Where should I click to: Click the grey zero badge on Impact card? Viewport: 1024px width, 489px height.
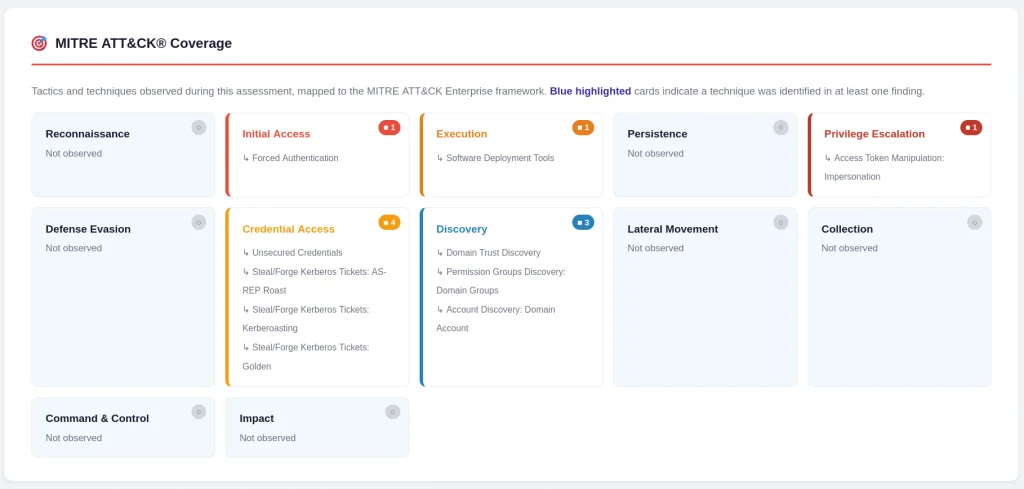tap(393, 412)
